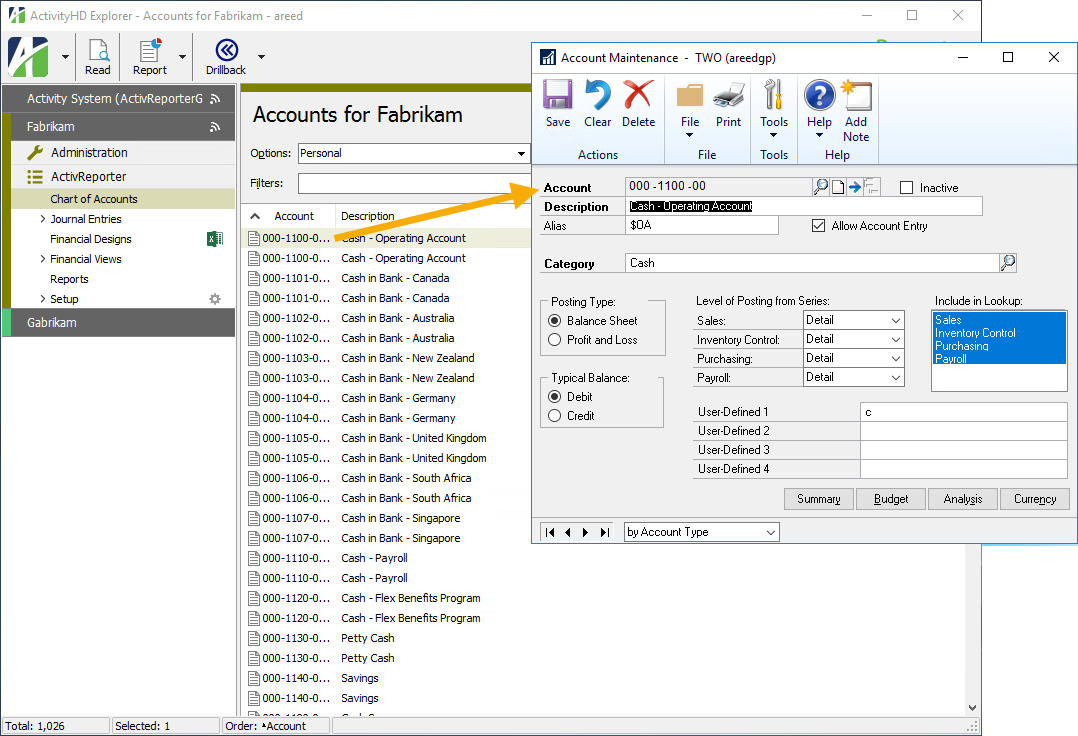Select Balance Sheet posting type

(x=555, y=321)
